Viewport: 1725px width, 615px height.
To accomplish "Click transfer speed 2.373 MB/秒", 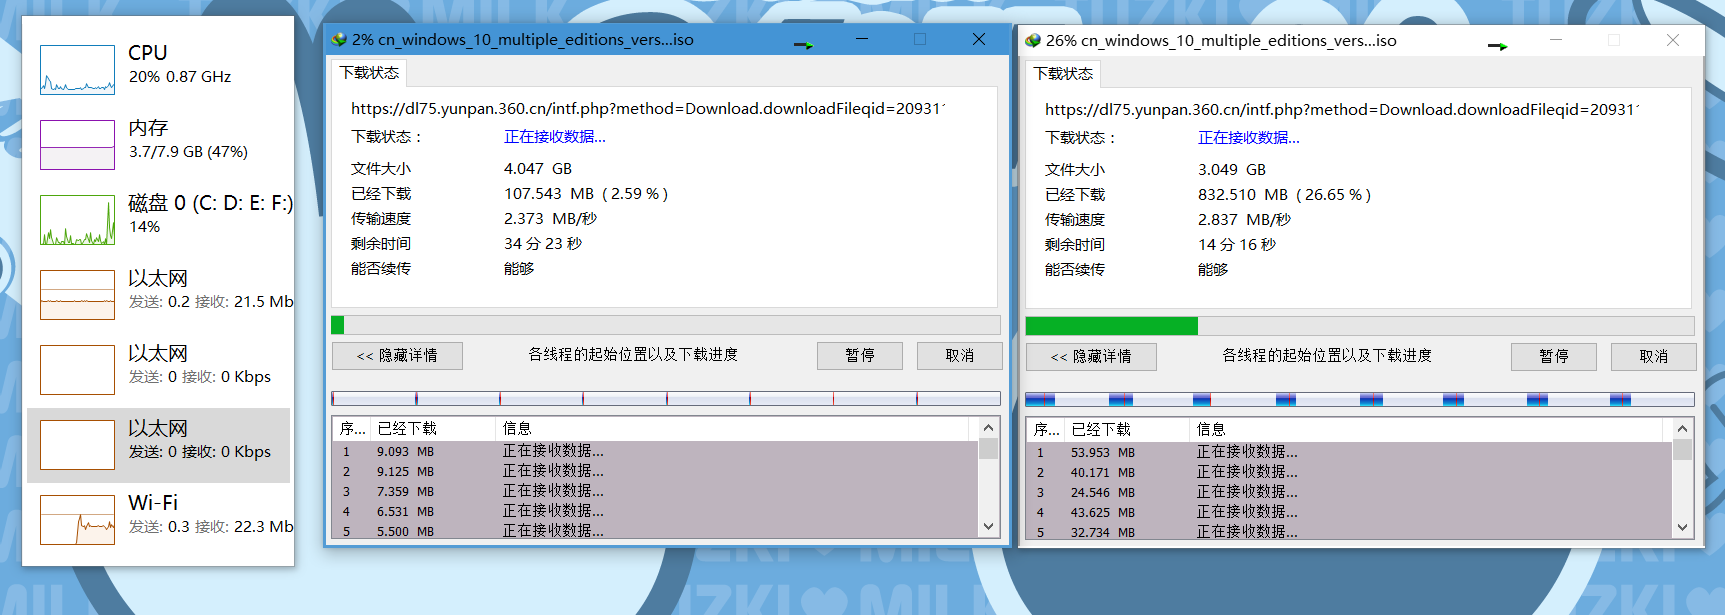I will point(550,219).
